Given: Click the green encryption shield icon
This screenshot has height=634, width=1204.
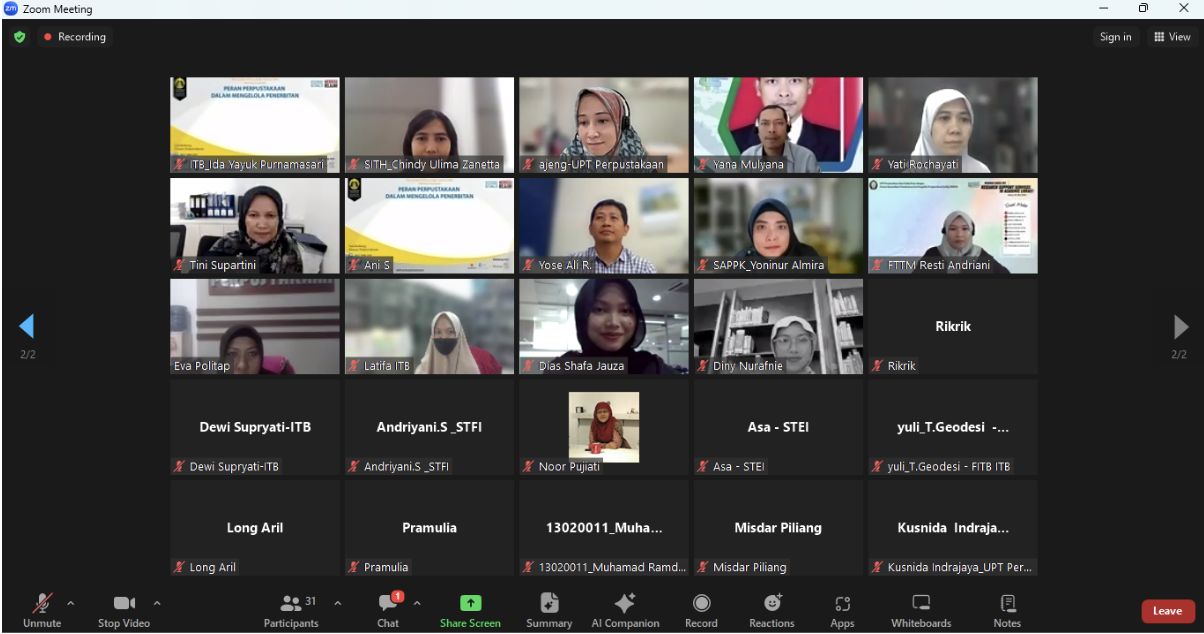Looking at the screenshot, I should coord(19,37).
